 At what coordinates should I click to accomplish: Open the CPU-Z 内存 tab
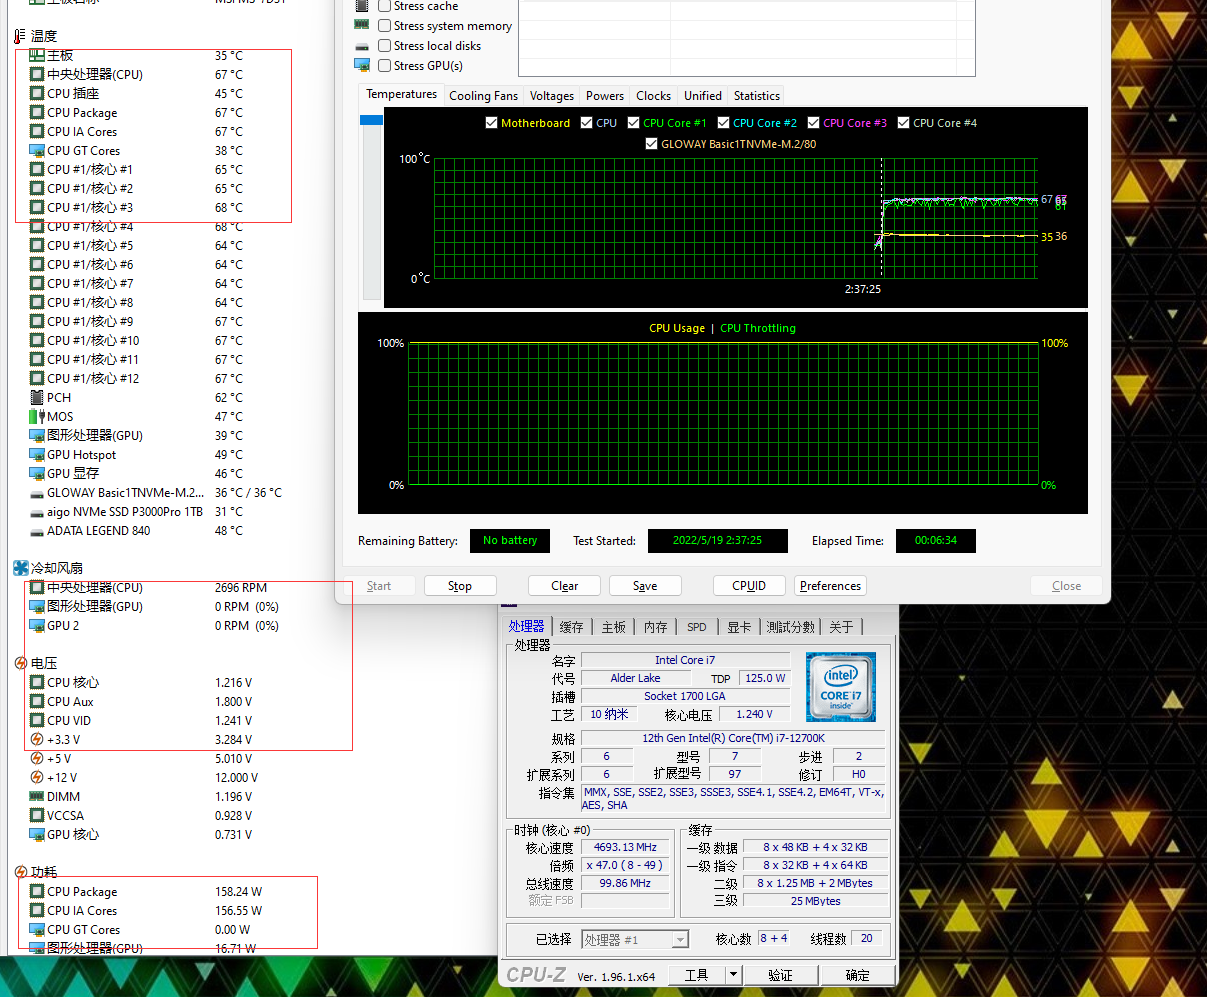[655, 627]
